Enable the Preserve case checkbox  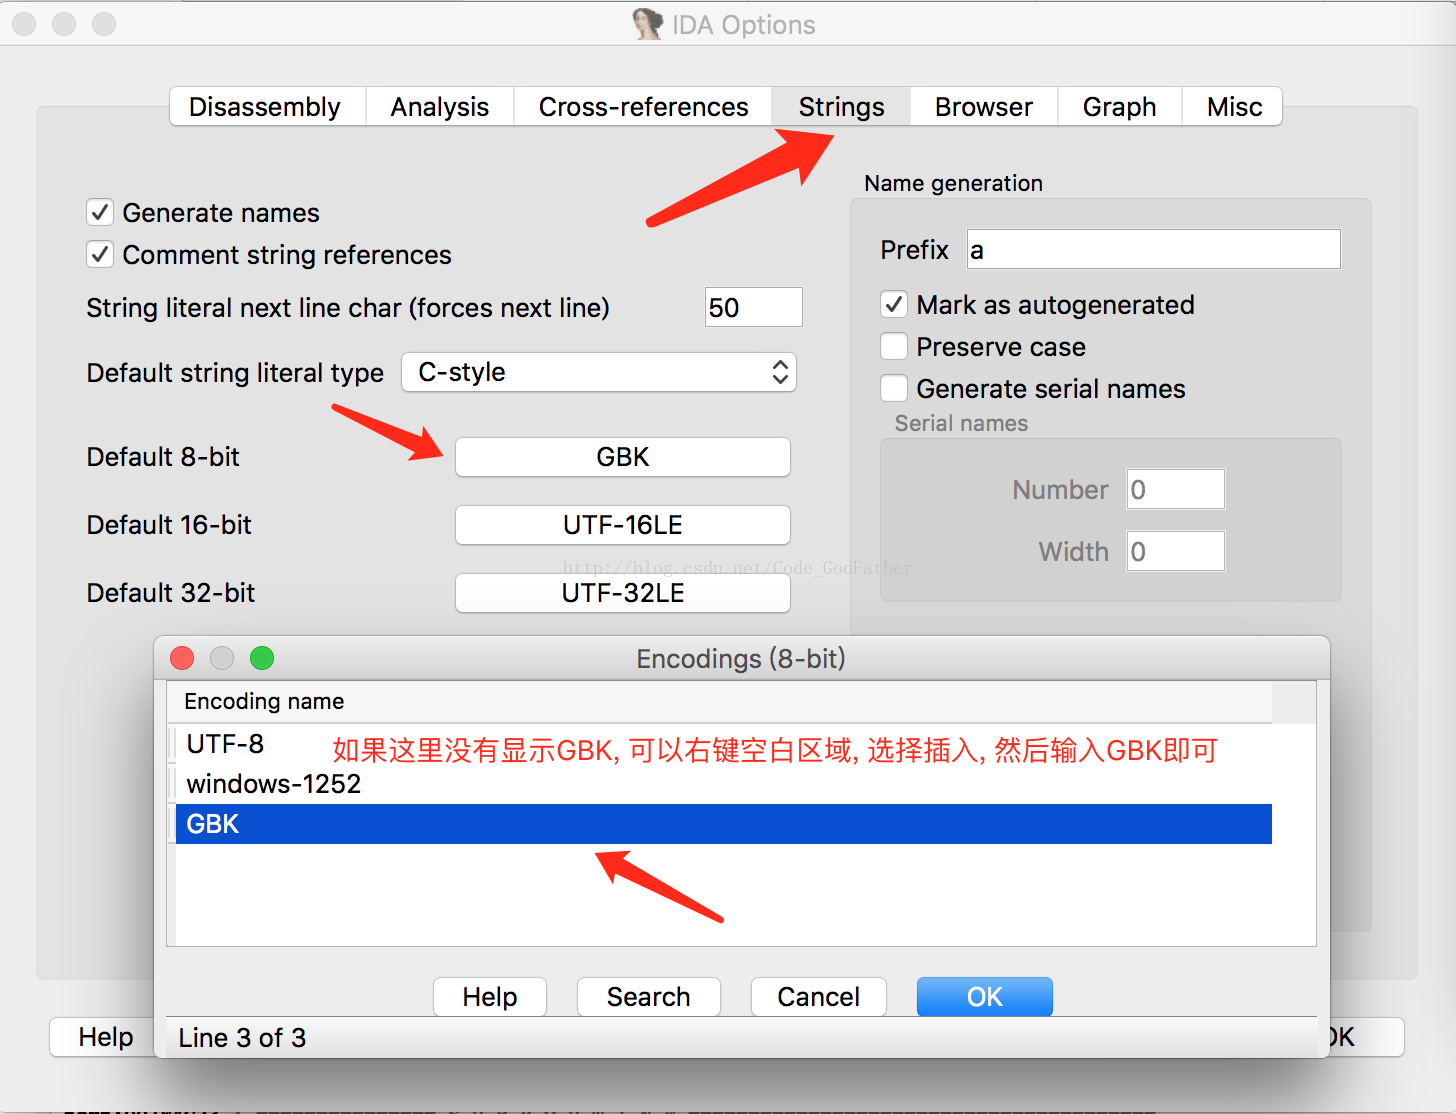pos(894,346)
